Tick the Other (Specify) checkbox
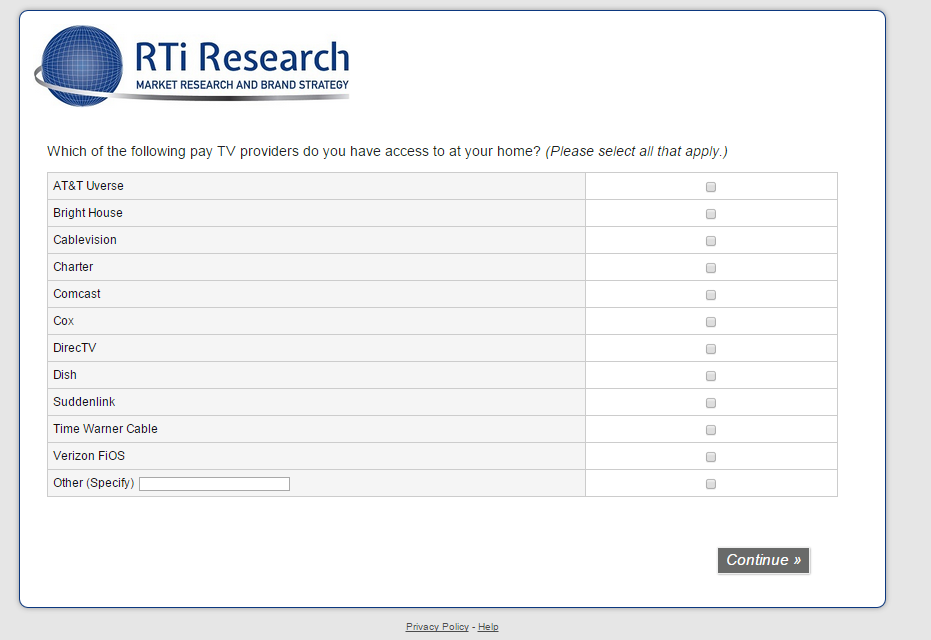Viewport: 931px width, 640px height. 711,484
